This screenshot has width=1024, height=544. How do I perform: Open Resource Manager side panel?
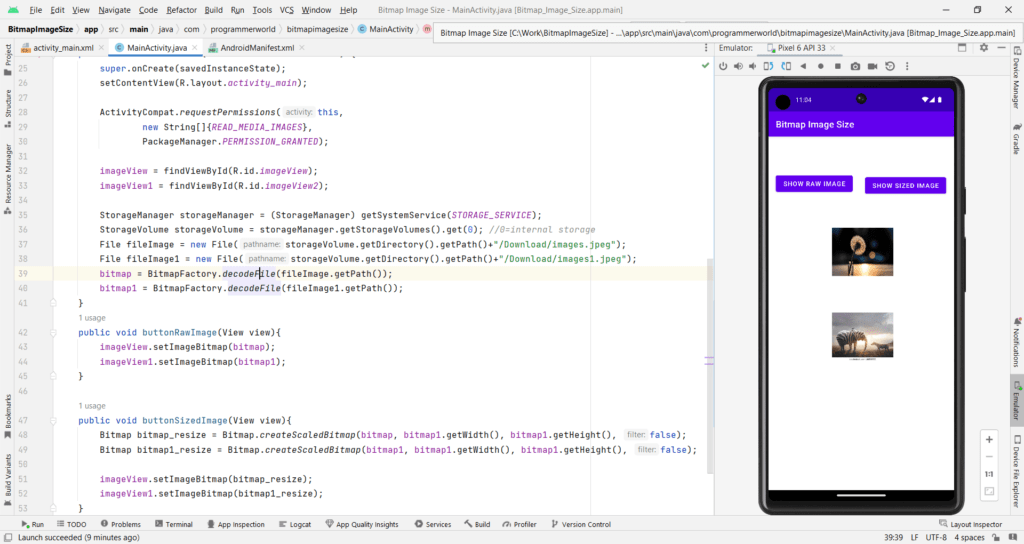(x=8, y=180)
